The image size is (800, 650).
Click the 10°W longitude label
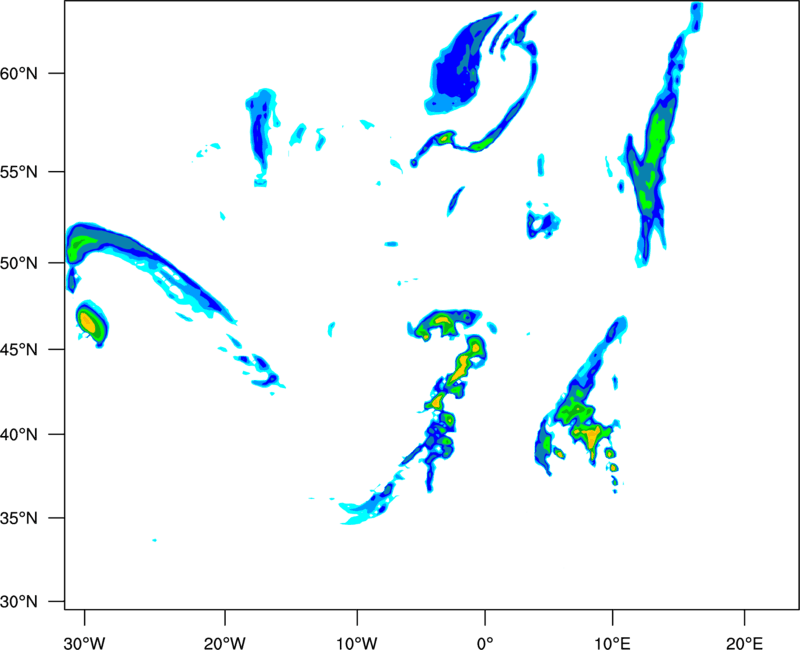pos(357,643)
